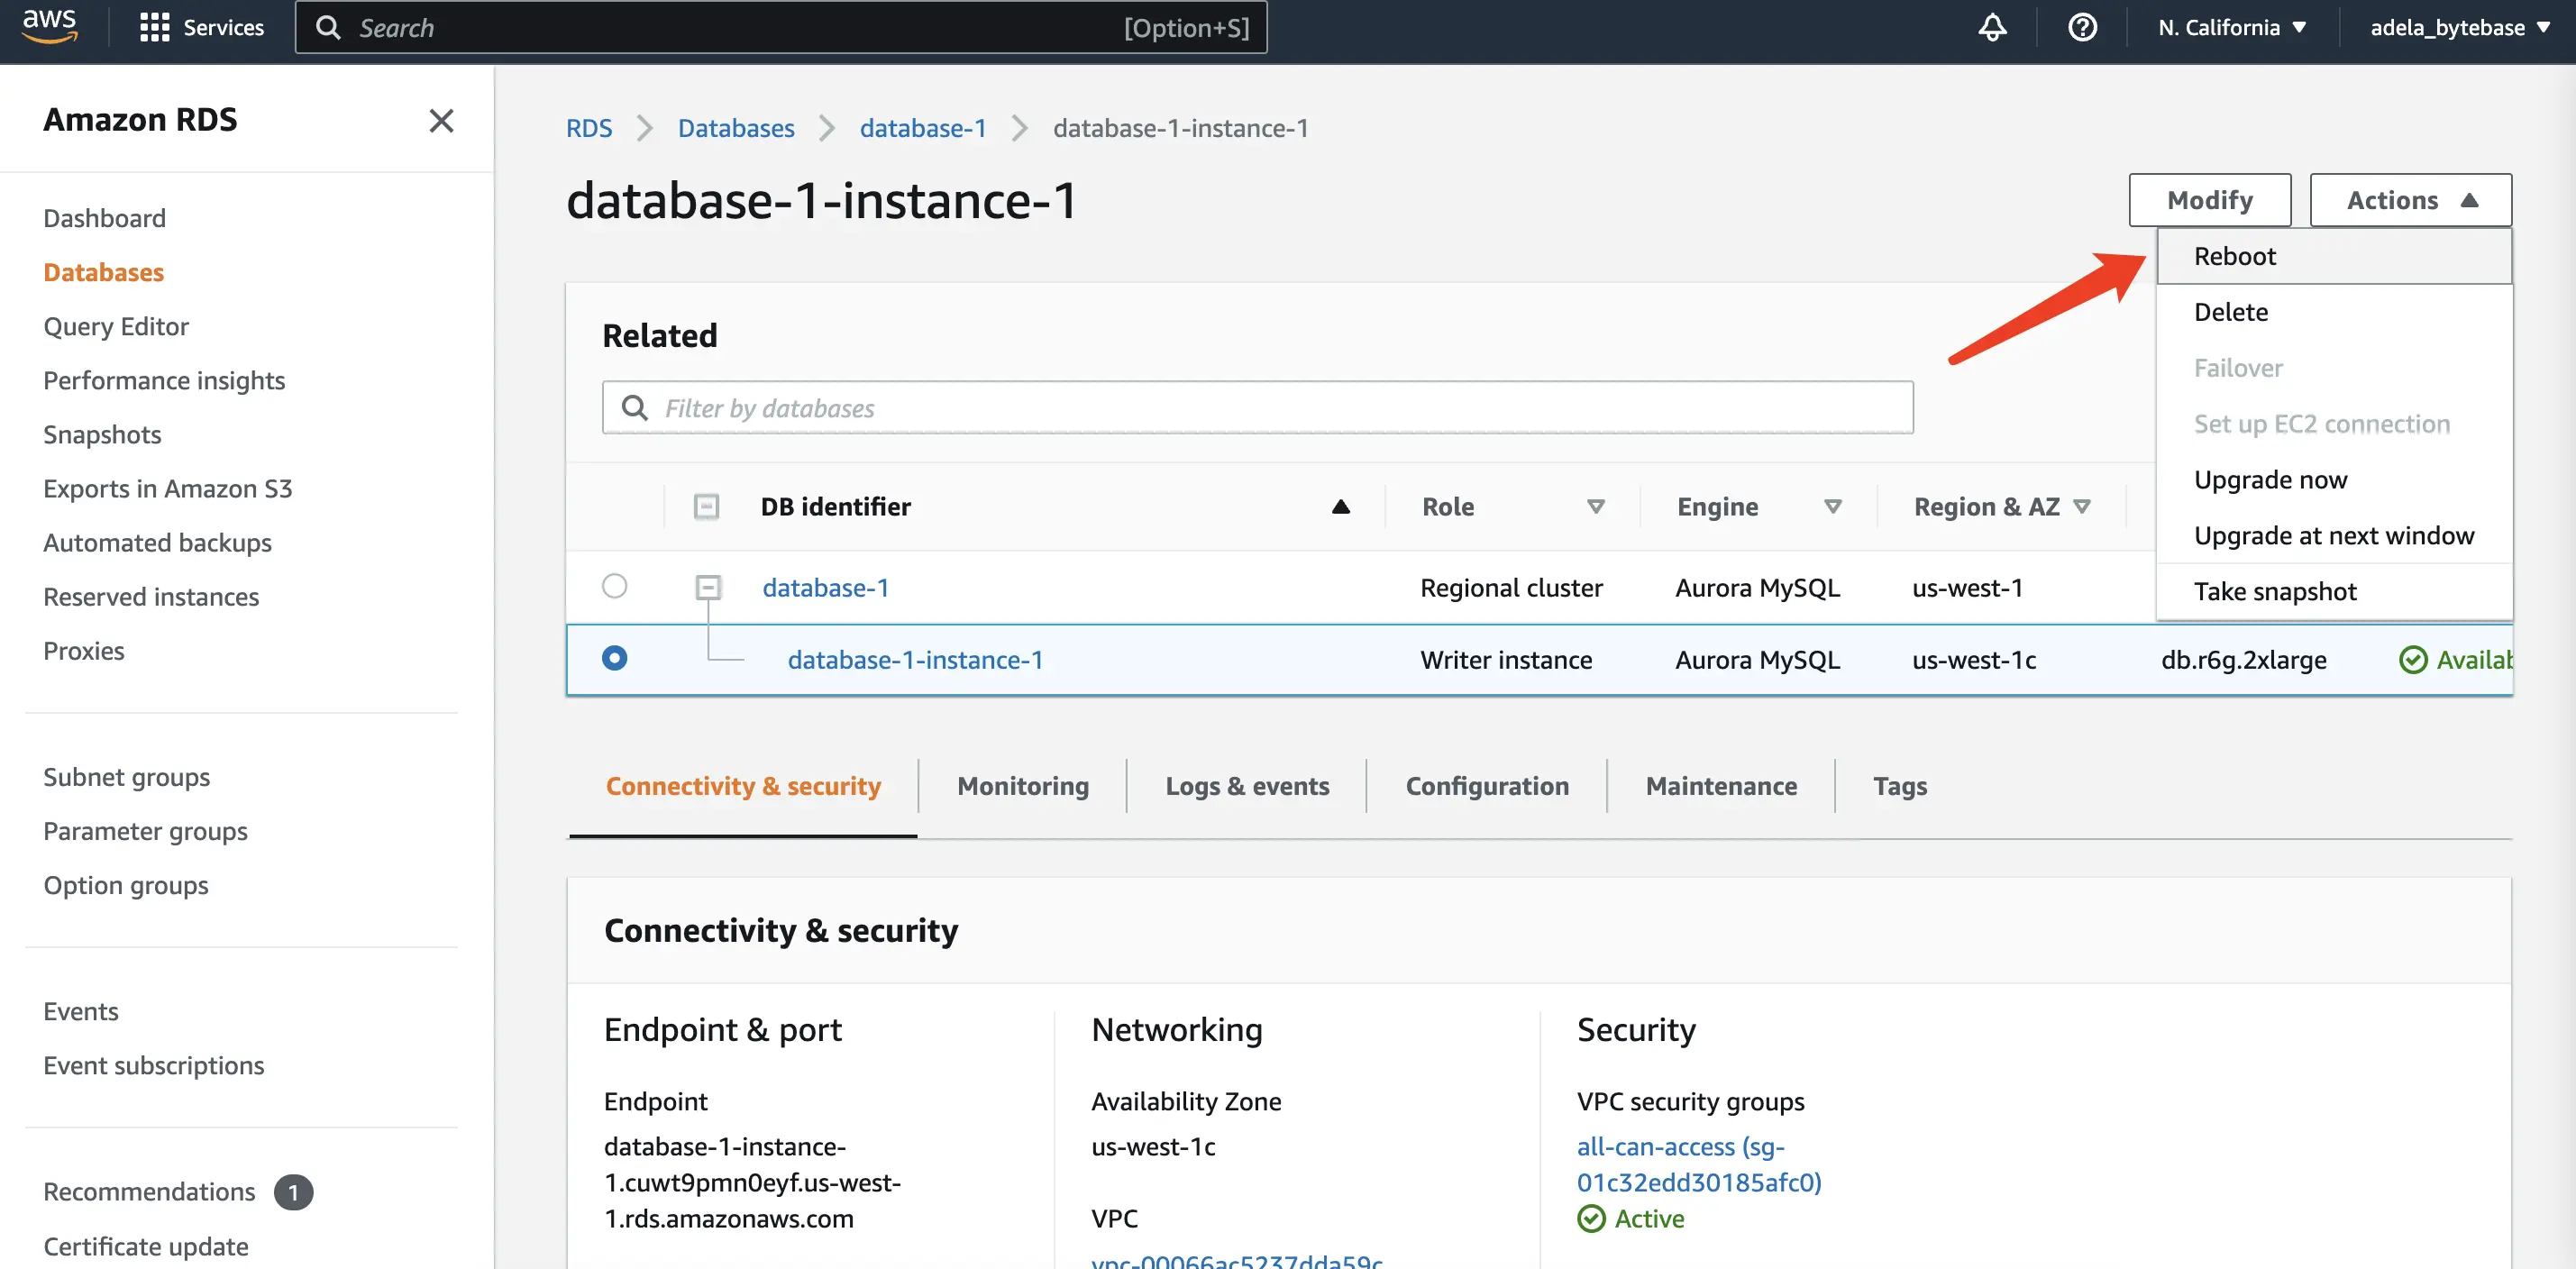Viewport: 2576px width, 1269px height.
Task: Open Exports in Amazon S3
Action: click(x=167, y=488)
